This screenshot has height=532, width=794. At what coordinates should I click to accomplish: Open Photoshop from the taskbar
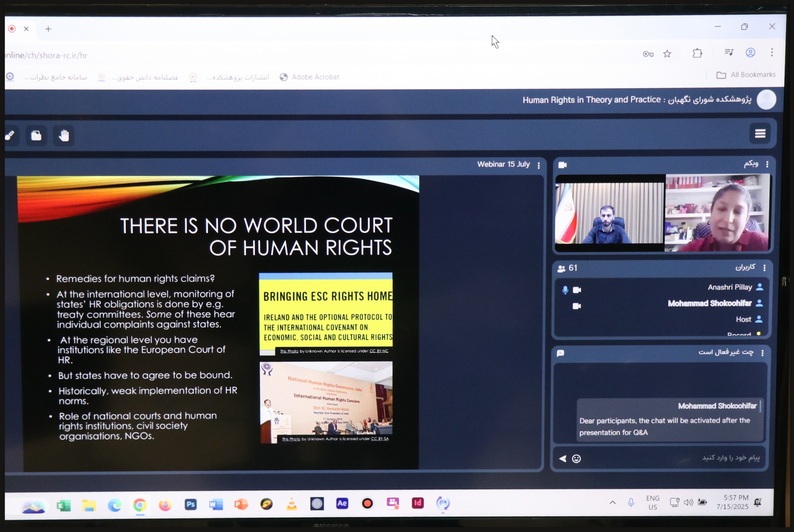coord(190,504)
